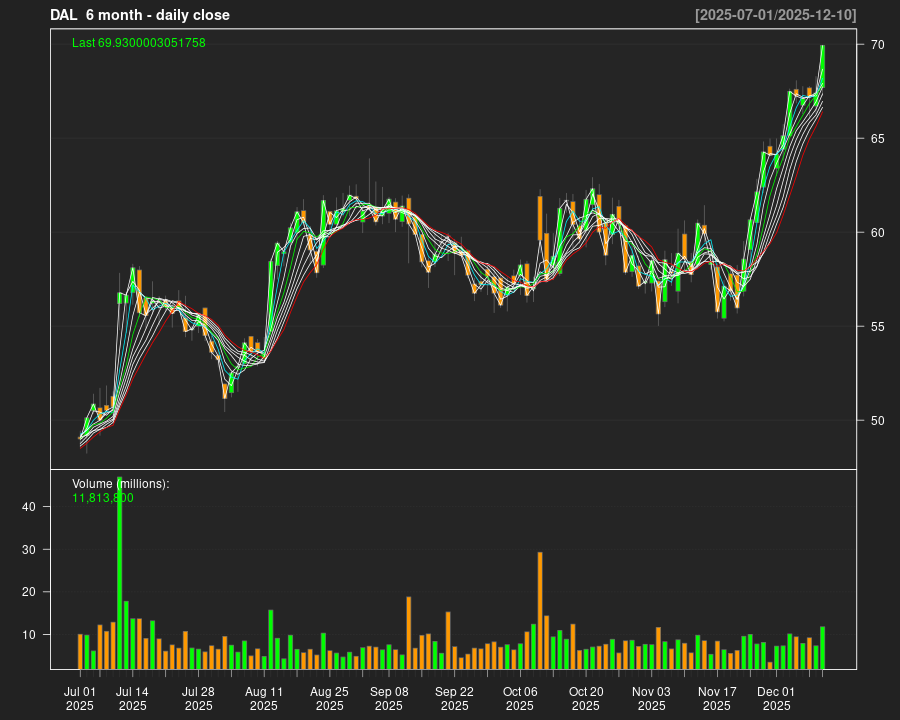Select the 'Aug 11 2025' x-axis date label

(x=264, y=698)
